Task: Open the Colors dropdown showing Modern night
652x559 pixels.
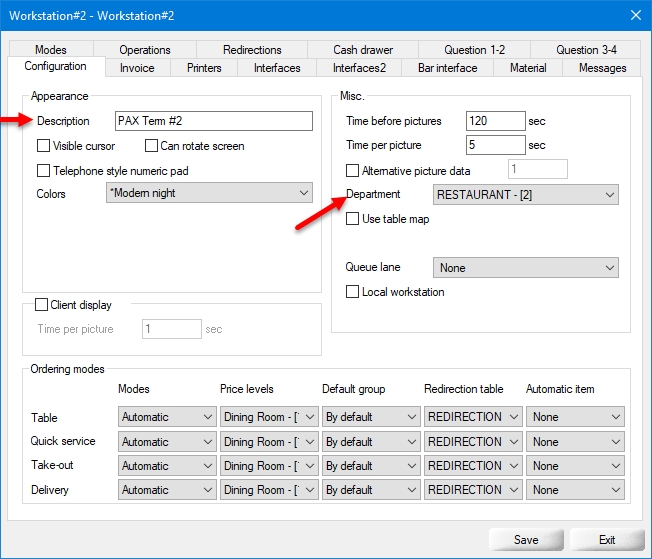Action: pos(210,194)
